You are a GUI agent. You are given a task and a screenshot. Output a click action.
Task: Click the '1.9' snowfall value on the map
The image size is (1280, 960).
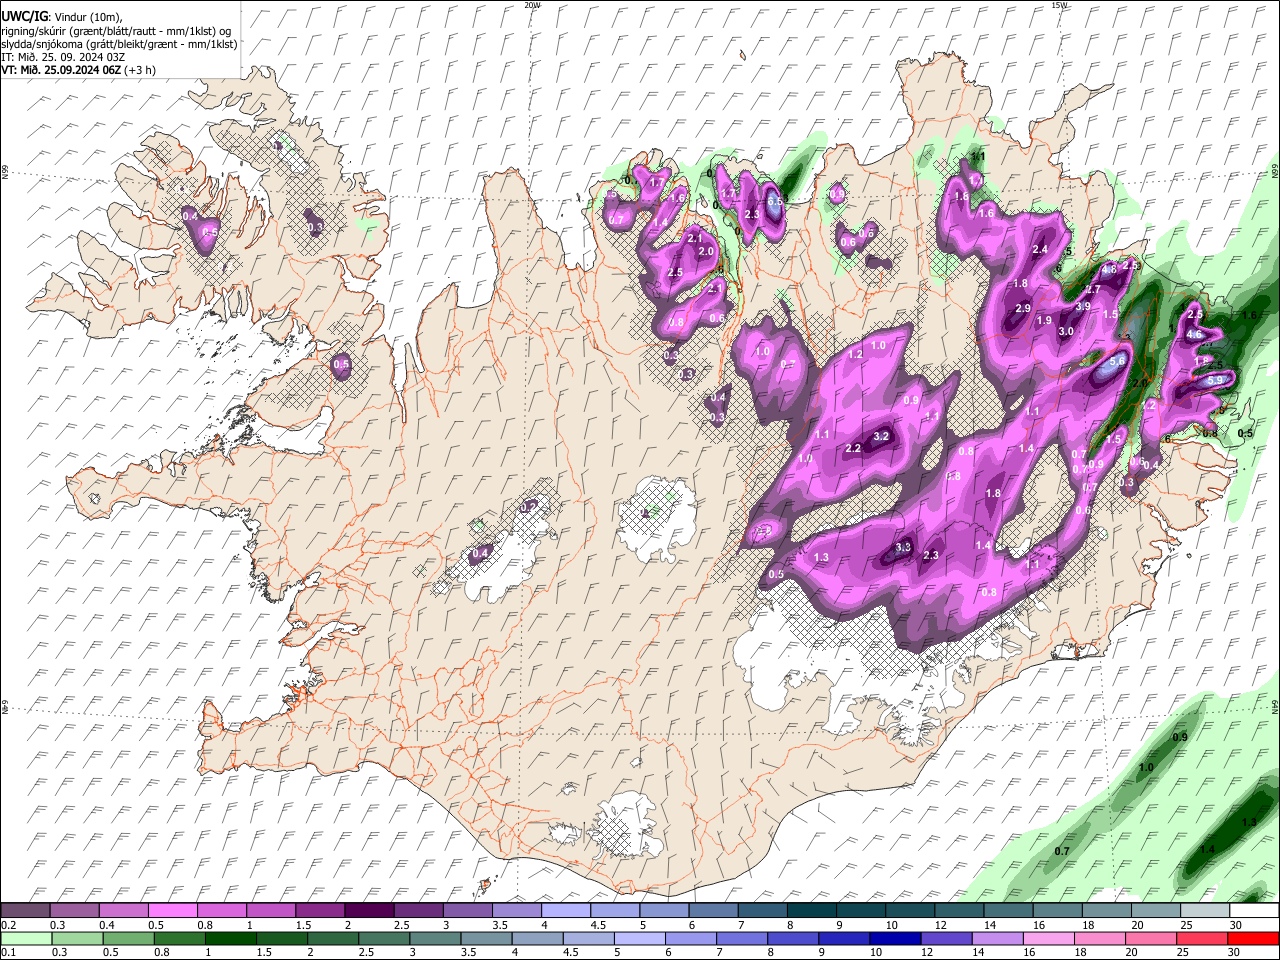1044,321
